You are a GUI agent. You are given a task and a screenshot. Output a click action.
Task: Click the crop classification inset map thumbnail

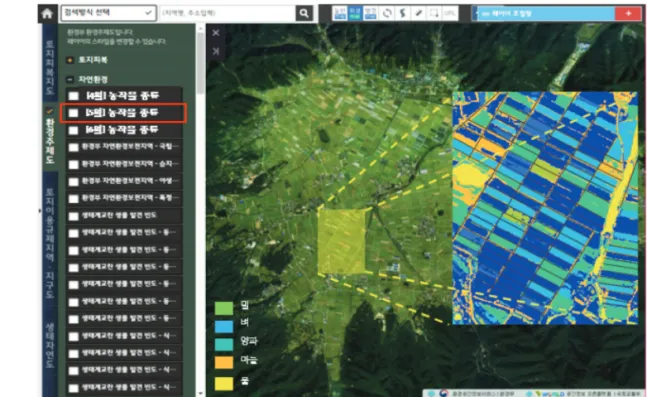[x=545, y=208]
